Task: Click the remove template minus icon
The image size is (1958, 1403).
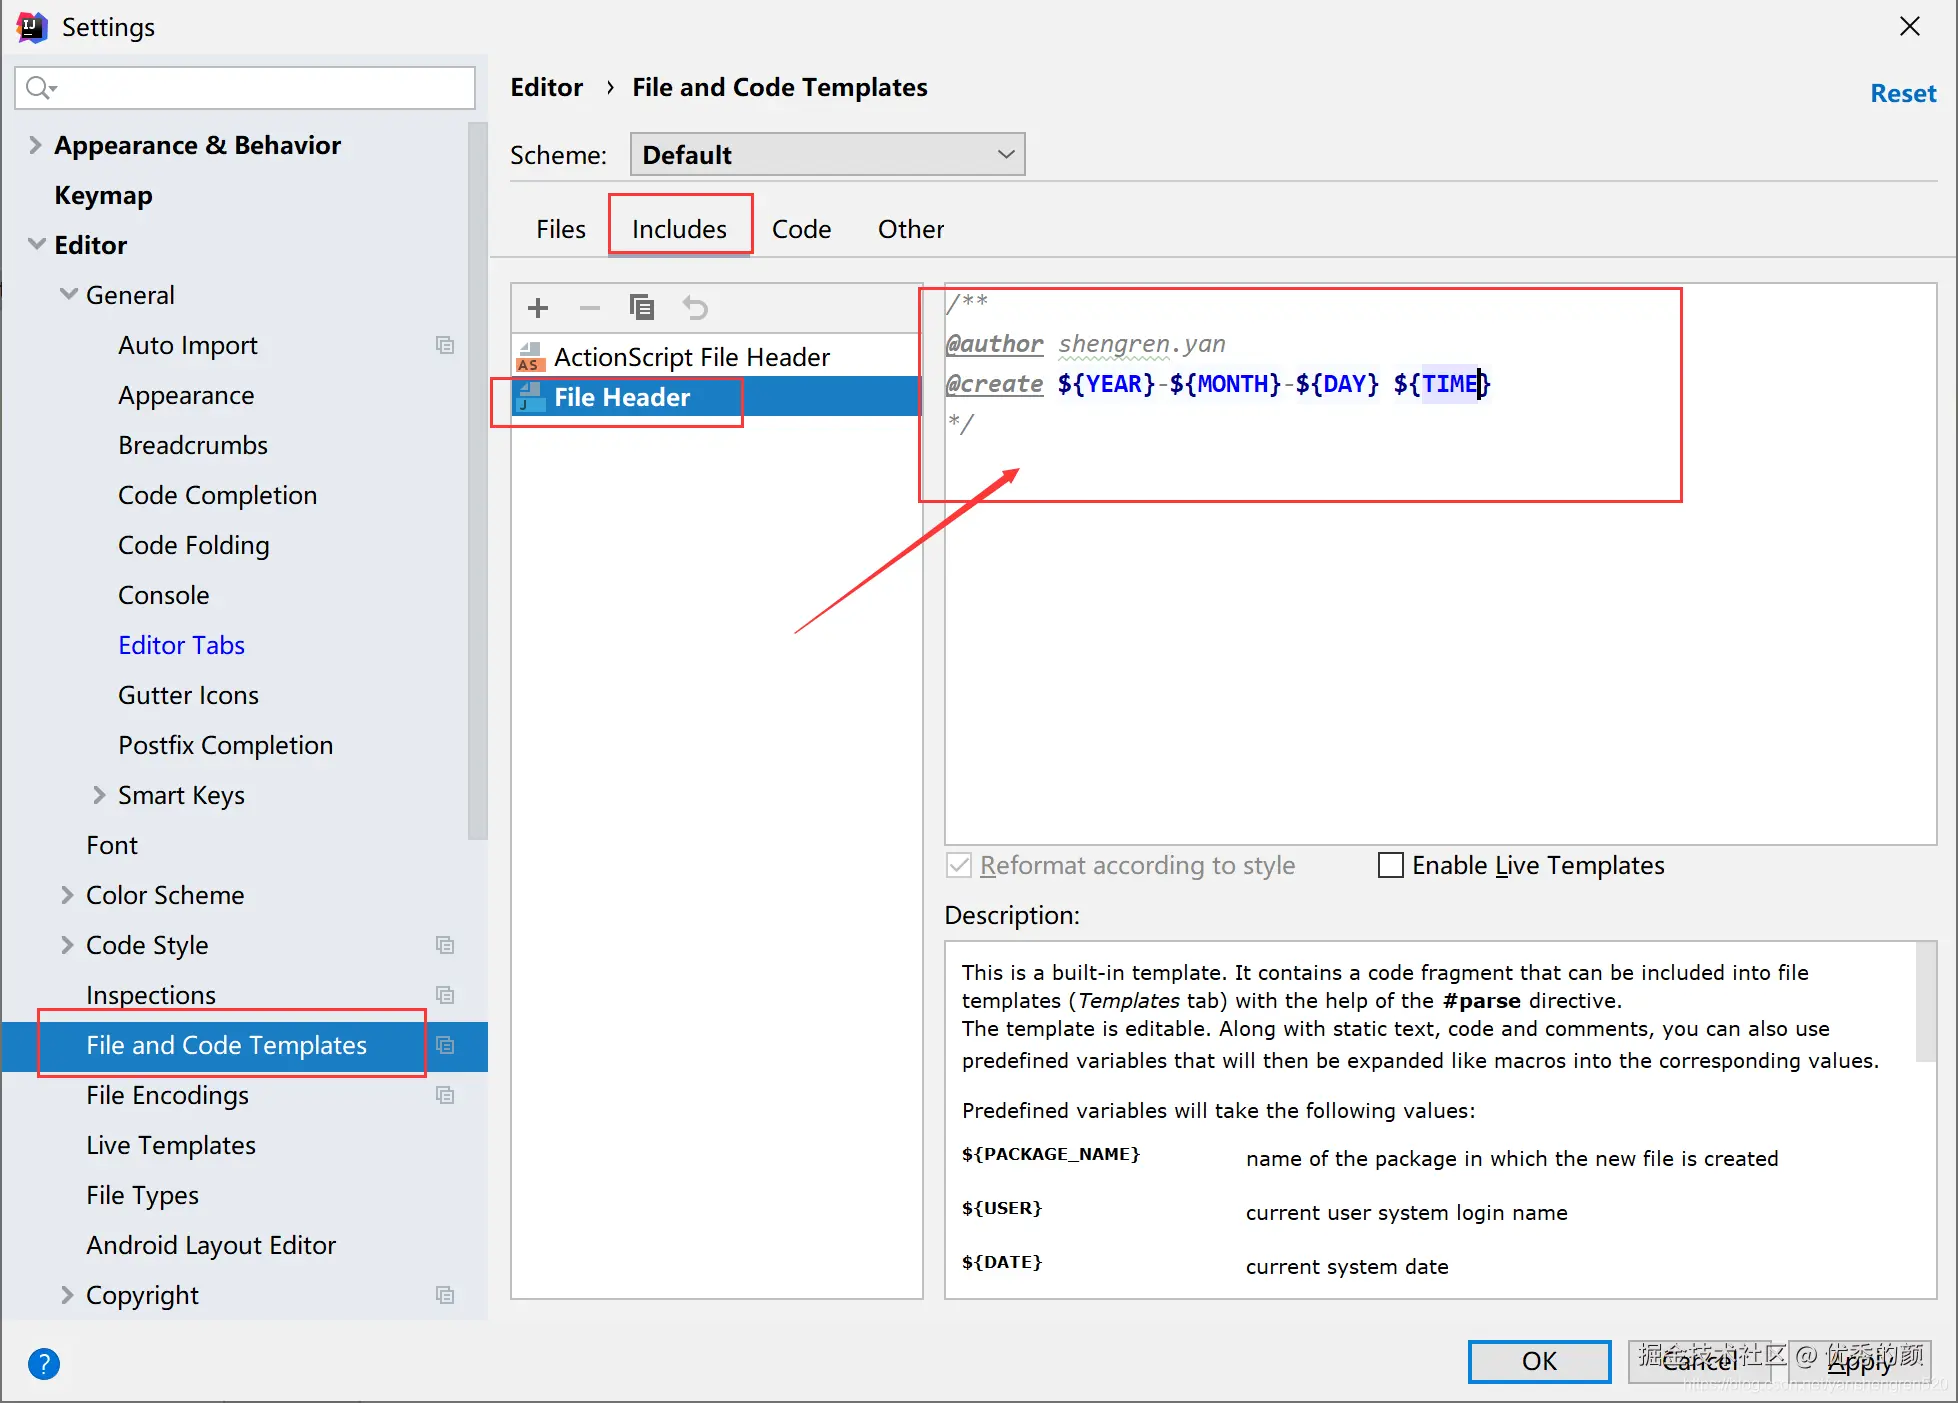Action: (590, 308)
